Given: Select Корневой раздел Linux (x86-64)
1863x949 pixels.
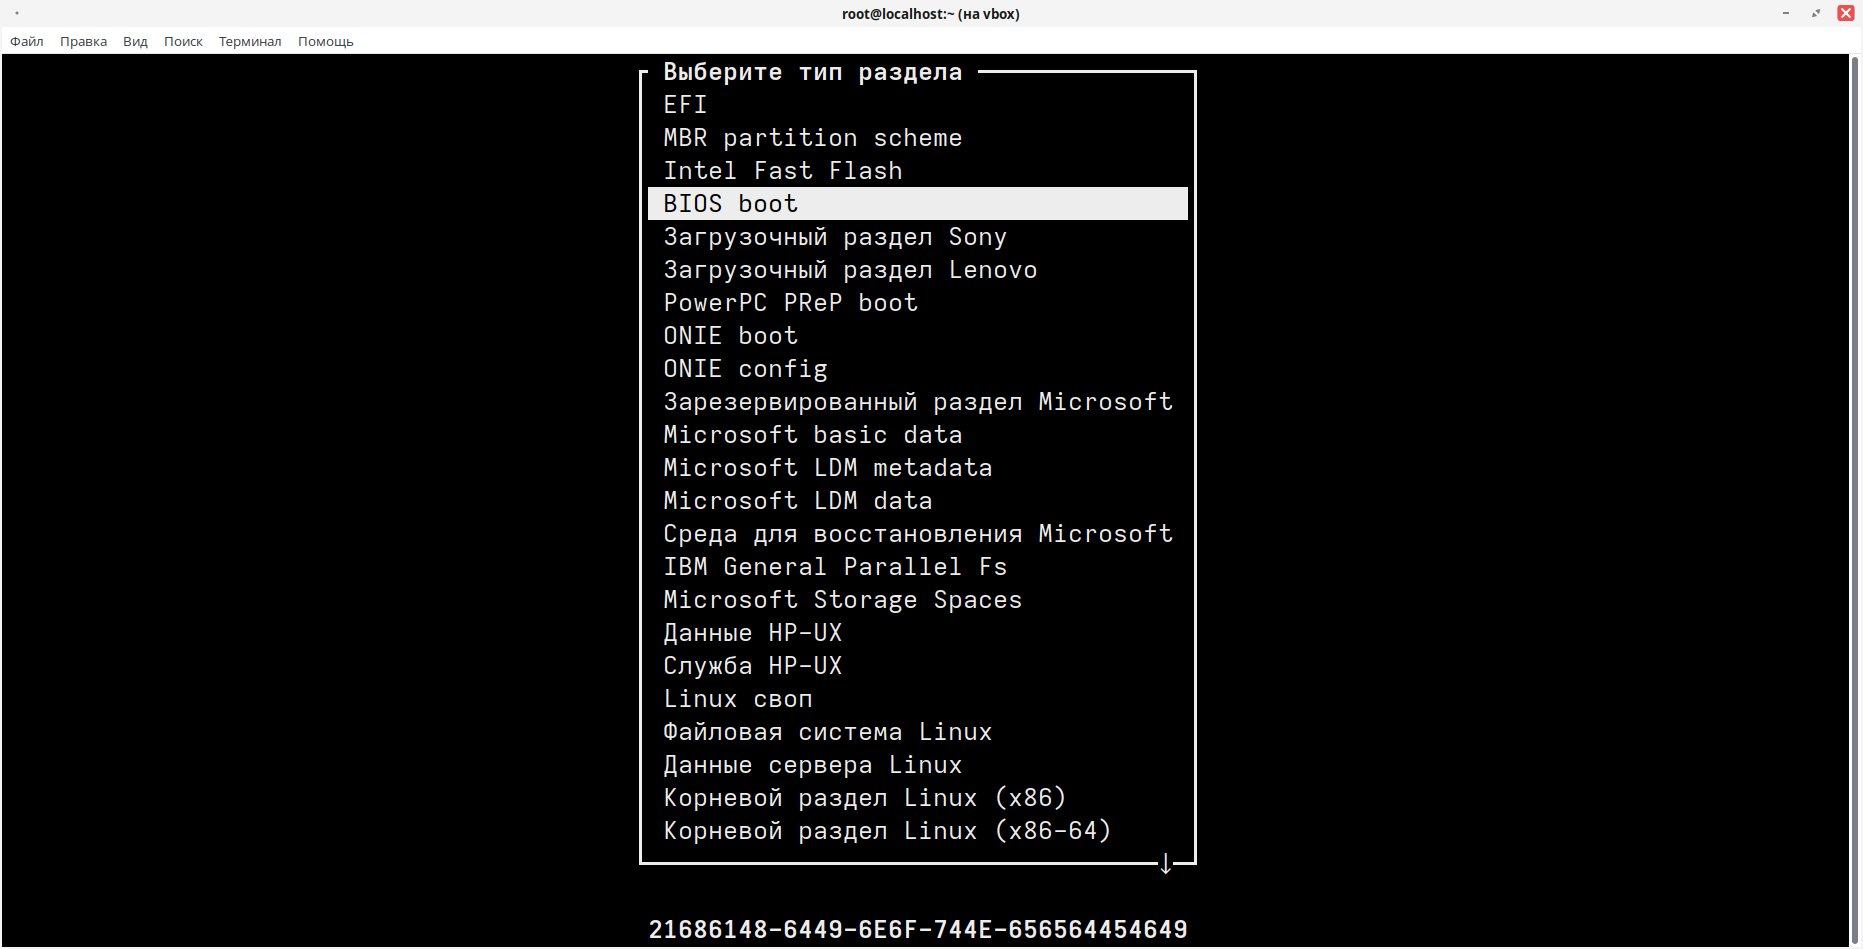Looking at the screenshot, I should [x=918, y=831].
